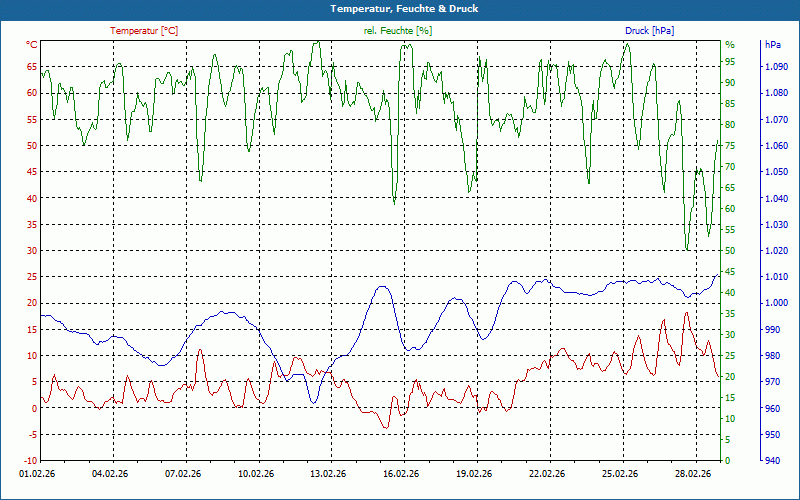Select the red legend label "Temperatur [°C]"
Screen dimensions: 800x500
click(x=144, y=31)
